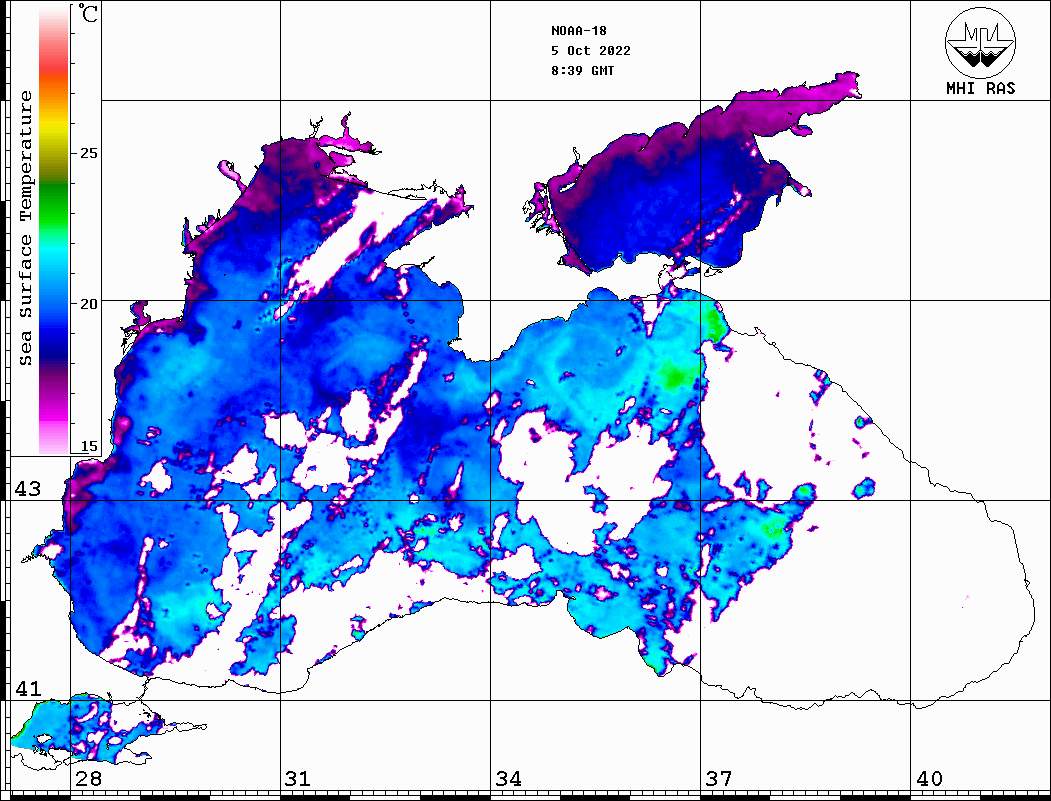This screenshot has width=1051, height=801.
Task: Click longitude label '37'
Action: click(718, 779)
